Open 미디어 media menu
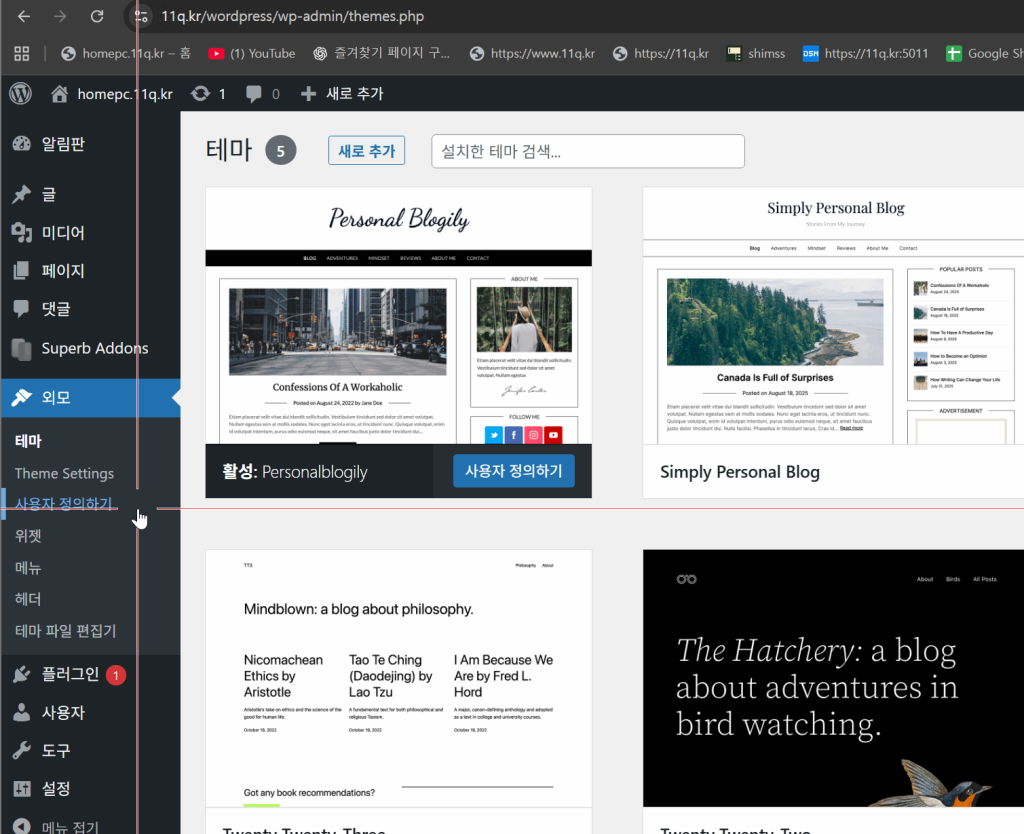The width and height of the screenshot is (1024, 834). (x=90, y=233)
